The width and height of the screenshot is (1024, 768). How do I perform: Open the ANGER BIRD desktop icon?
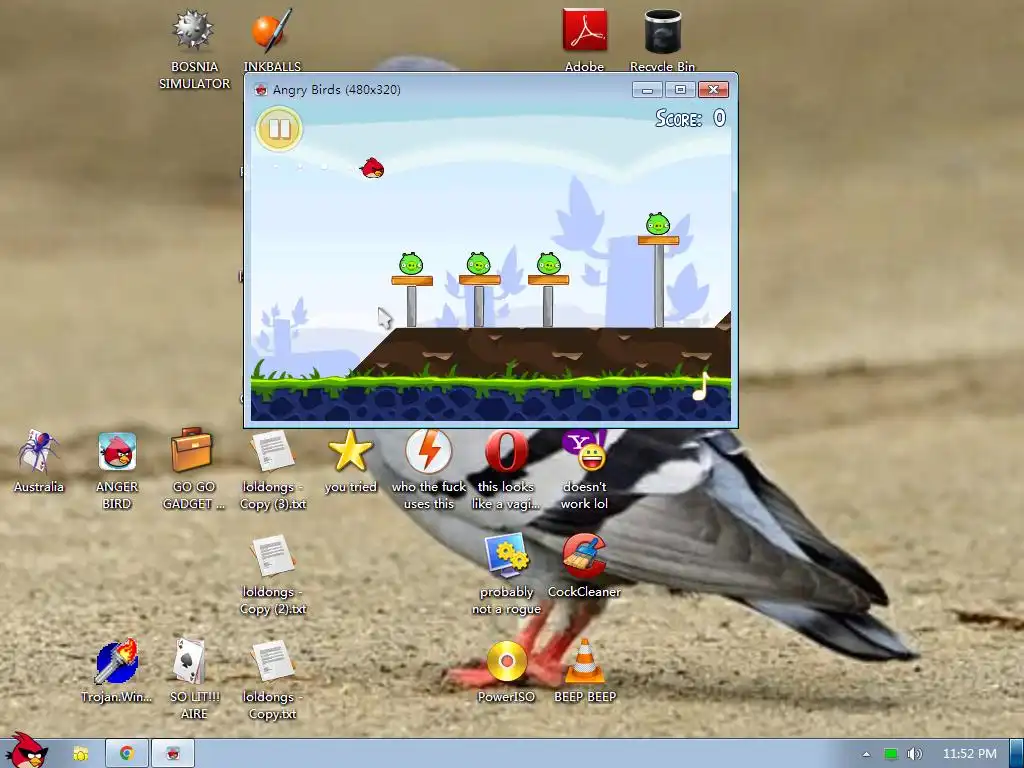tap(117, 470)
